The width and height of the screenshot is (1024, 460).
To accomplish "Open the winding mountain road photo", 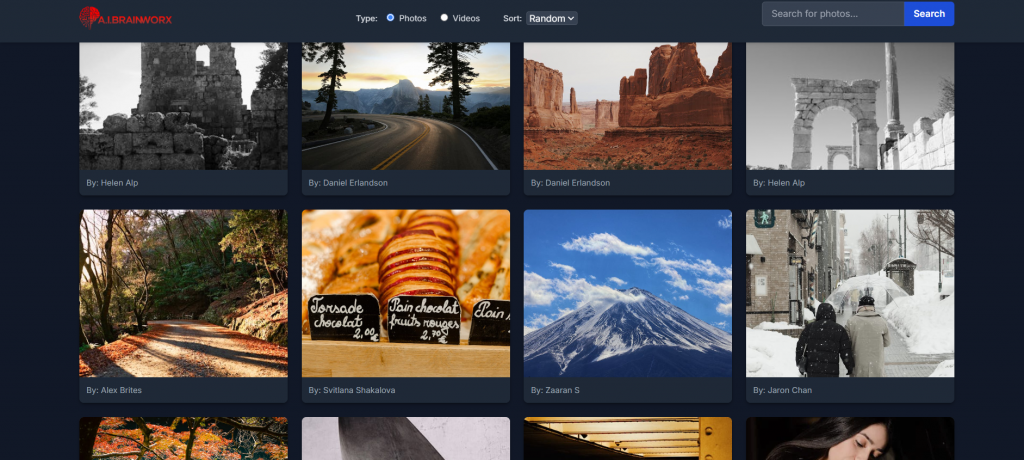I will [x=405, y=105].
